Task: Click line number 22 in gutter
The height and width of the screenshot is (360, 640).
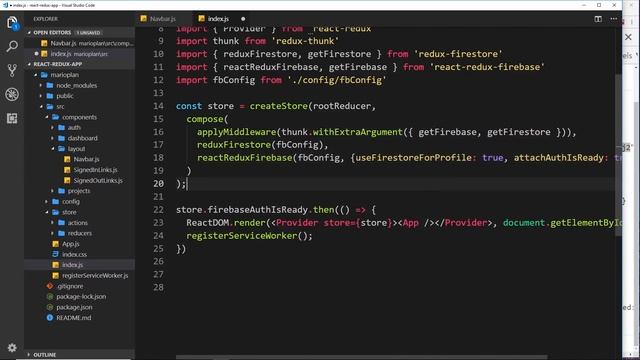Action: point(158,210)
